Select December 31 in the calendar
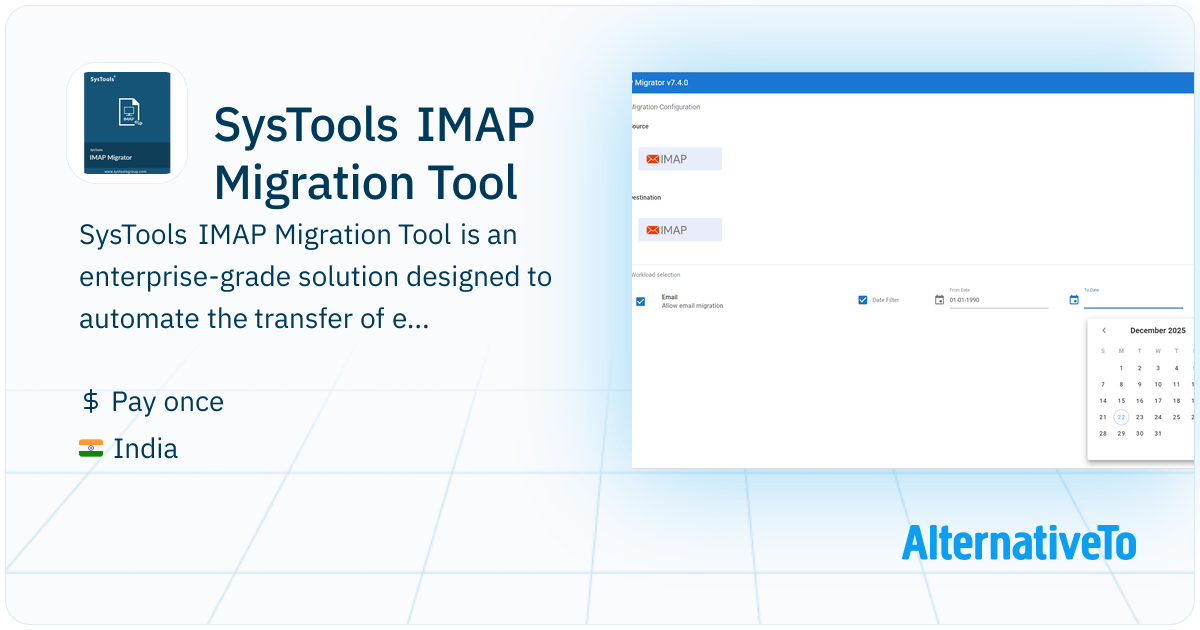 (x=1158, y=433)
